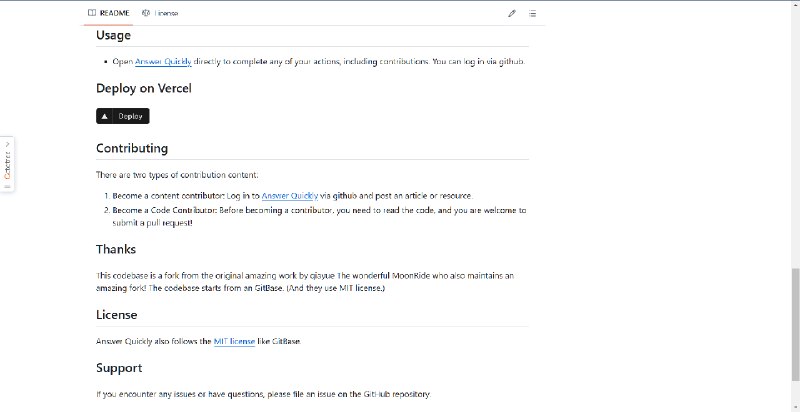Click the Deploy on Vercel heading
Screen dimensions: 800x412
(144, 88)
